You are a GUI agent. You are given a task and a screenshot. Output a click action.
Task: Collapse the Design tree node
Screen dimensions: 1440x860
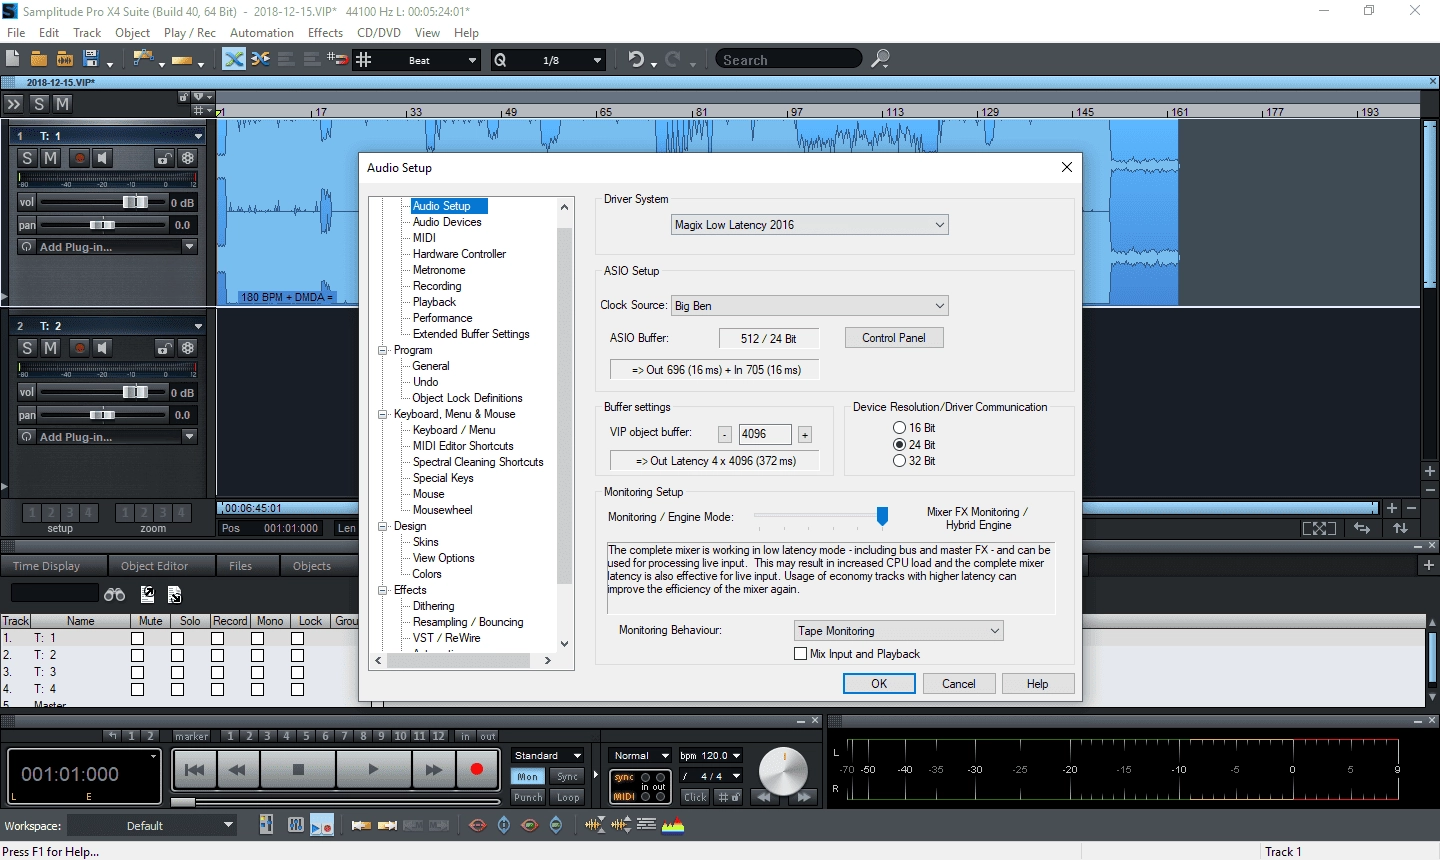click(382, 526)
